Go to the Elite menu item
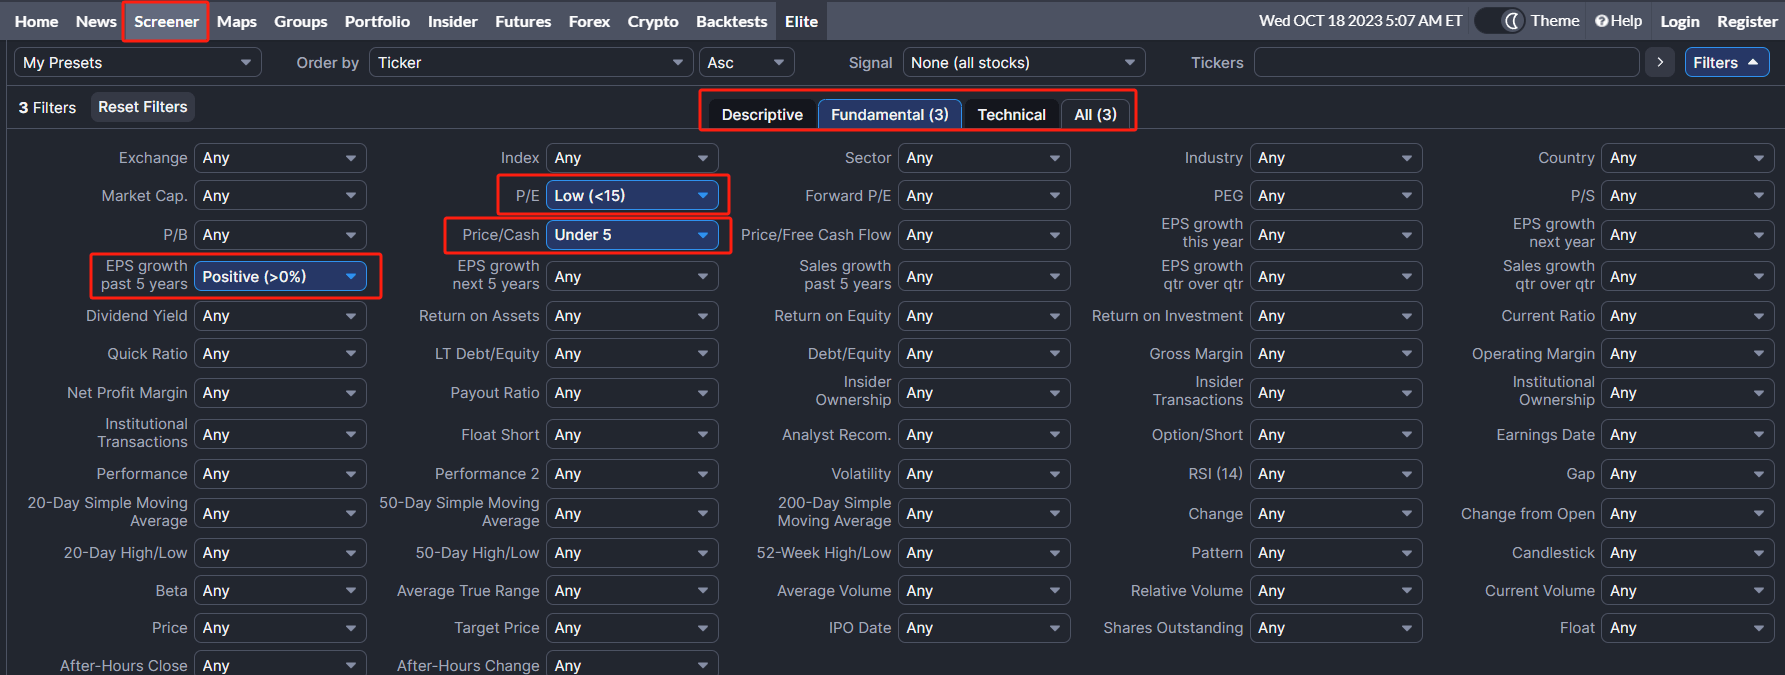This screenshot has height=675, width=1785. pyautogui.click(x=801, y=21)
